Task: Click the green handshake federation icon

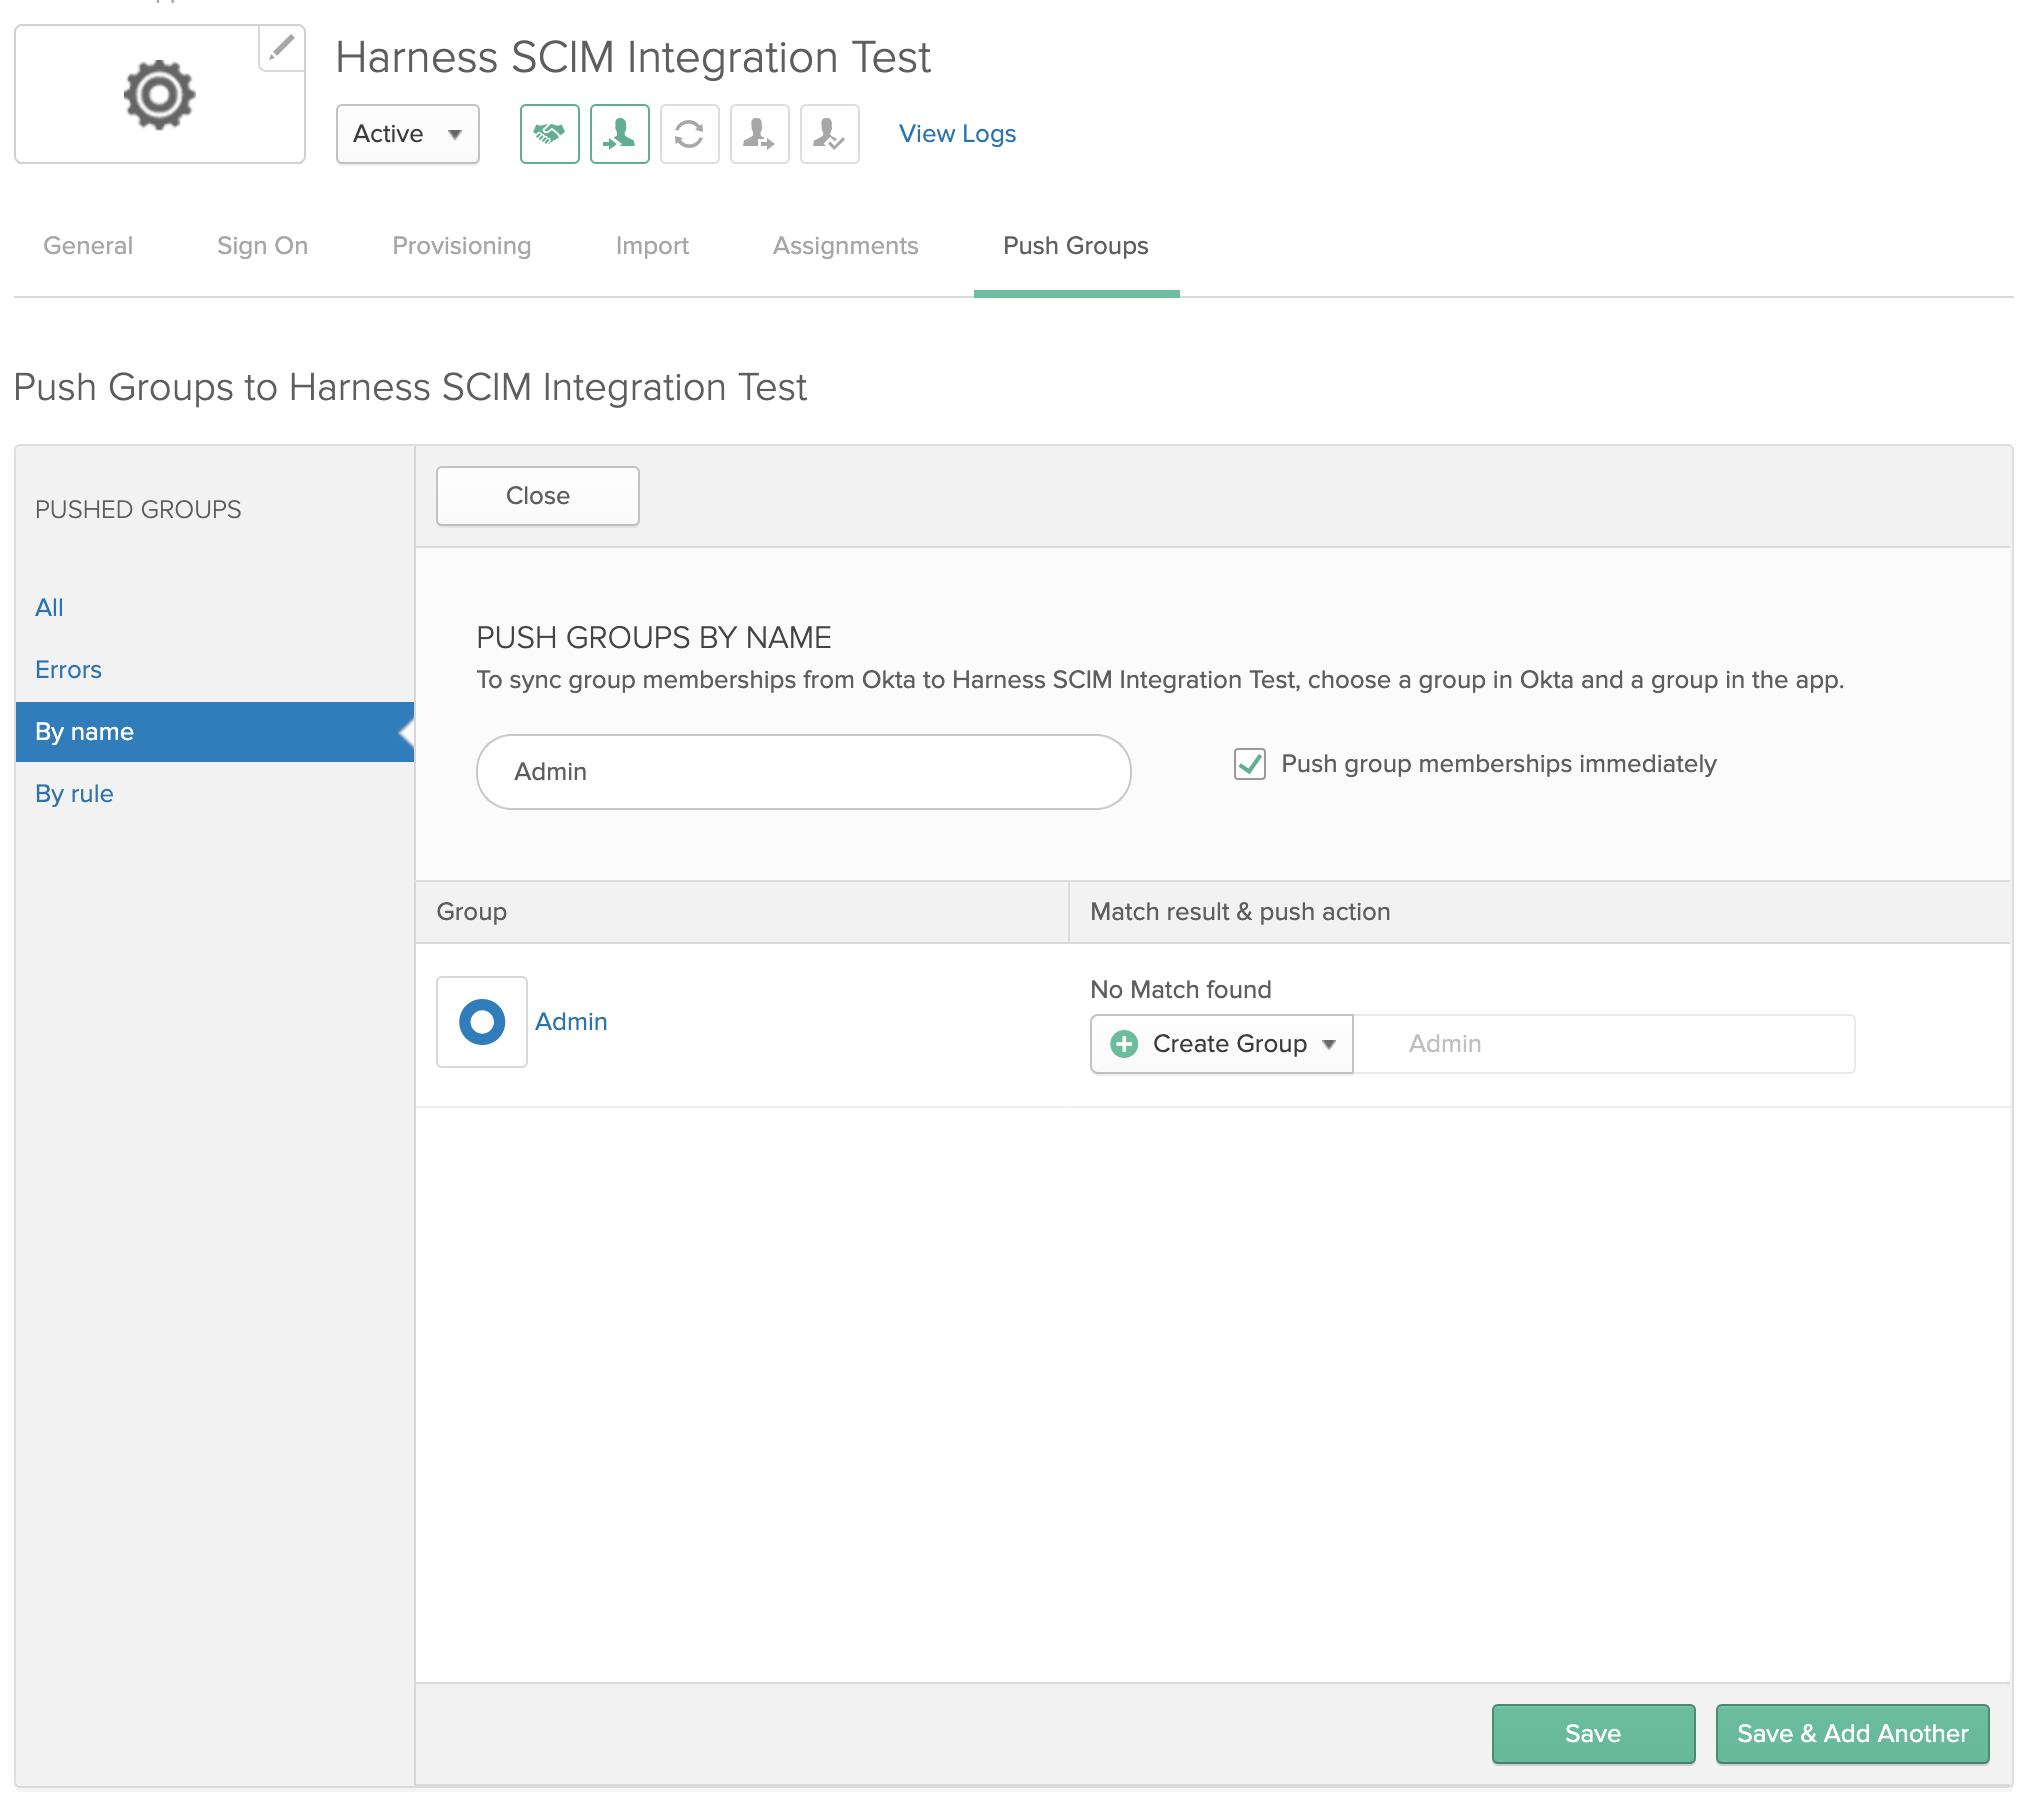Action: [550, 134]
